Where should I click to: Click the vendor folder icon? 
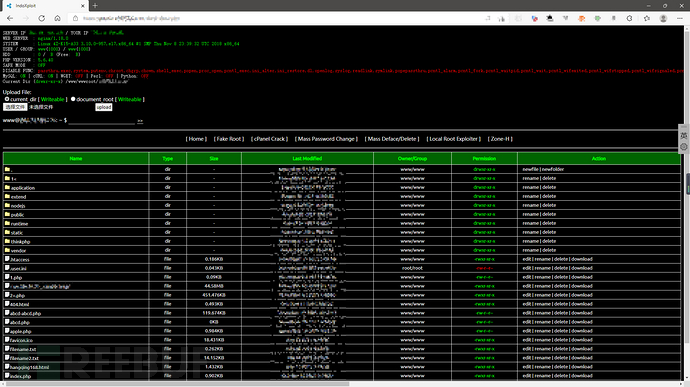(x=7, y=250)
